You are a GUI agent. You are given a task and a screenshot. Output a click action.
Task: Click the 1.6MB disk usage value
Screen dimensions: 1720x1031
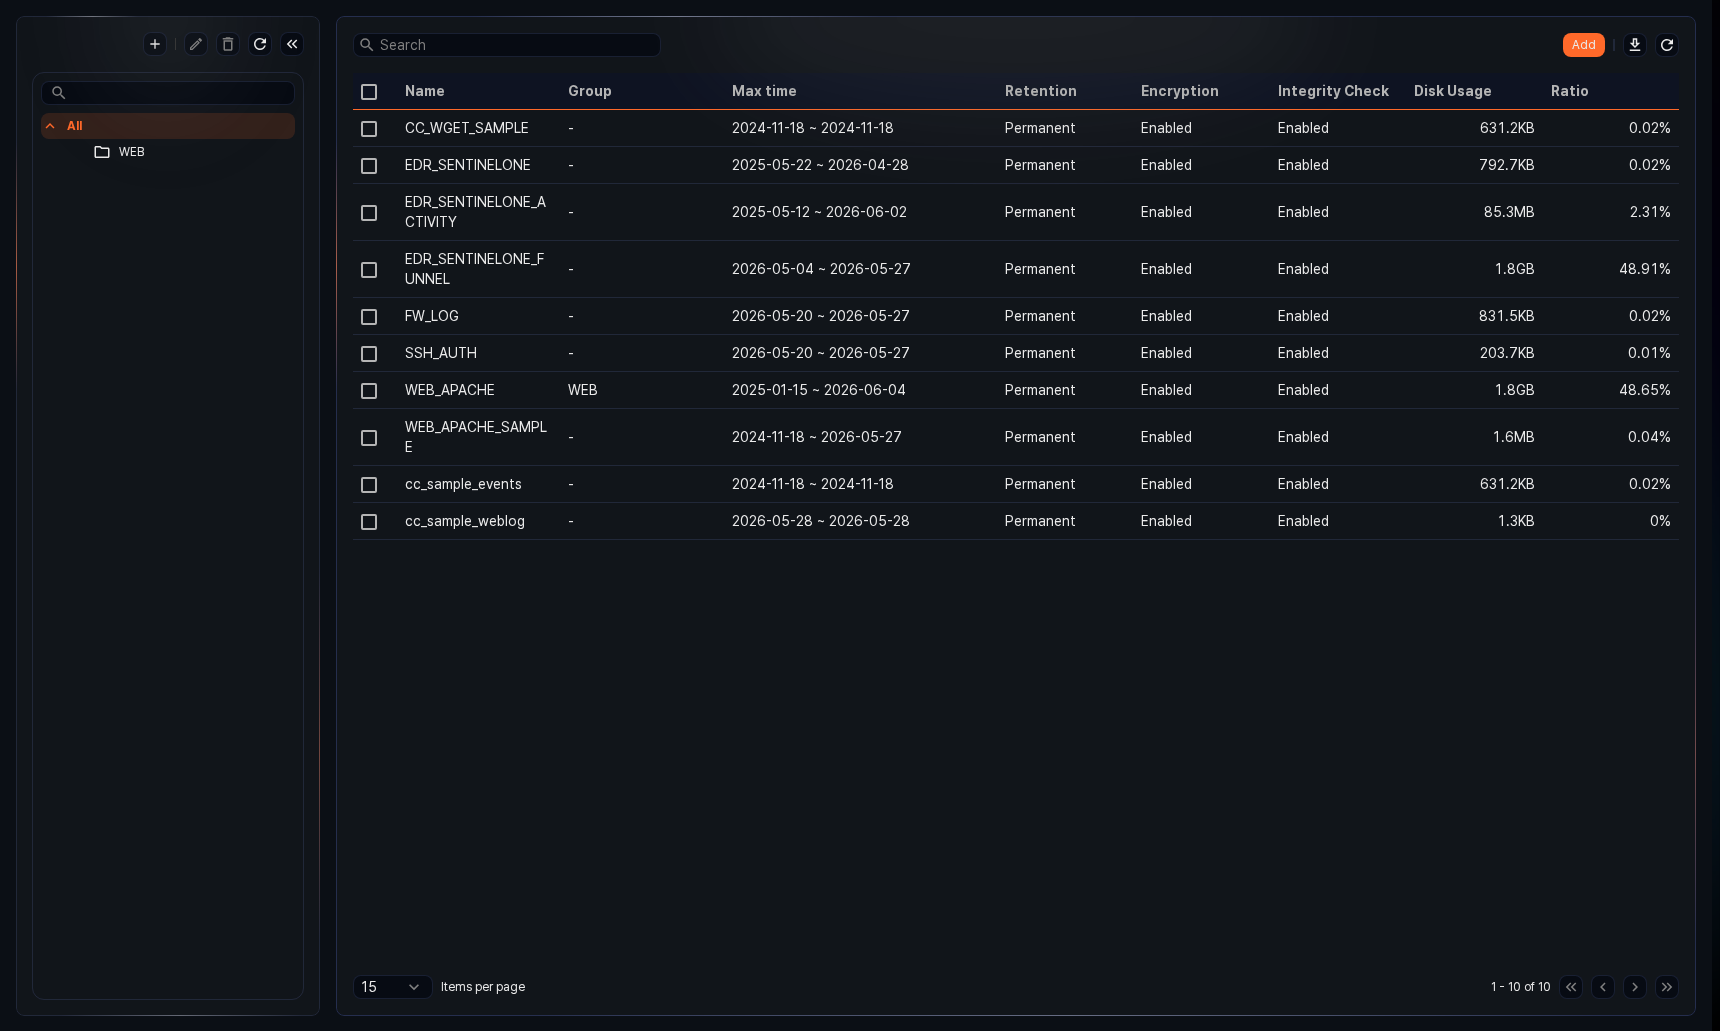1514,437
